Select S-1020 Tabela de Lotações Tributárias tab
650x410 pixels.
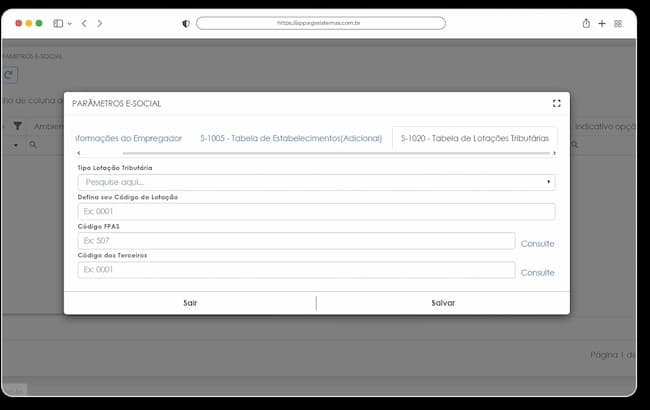475,138
